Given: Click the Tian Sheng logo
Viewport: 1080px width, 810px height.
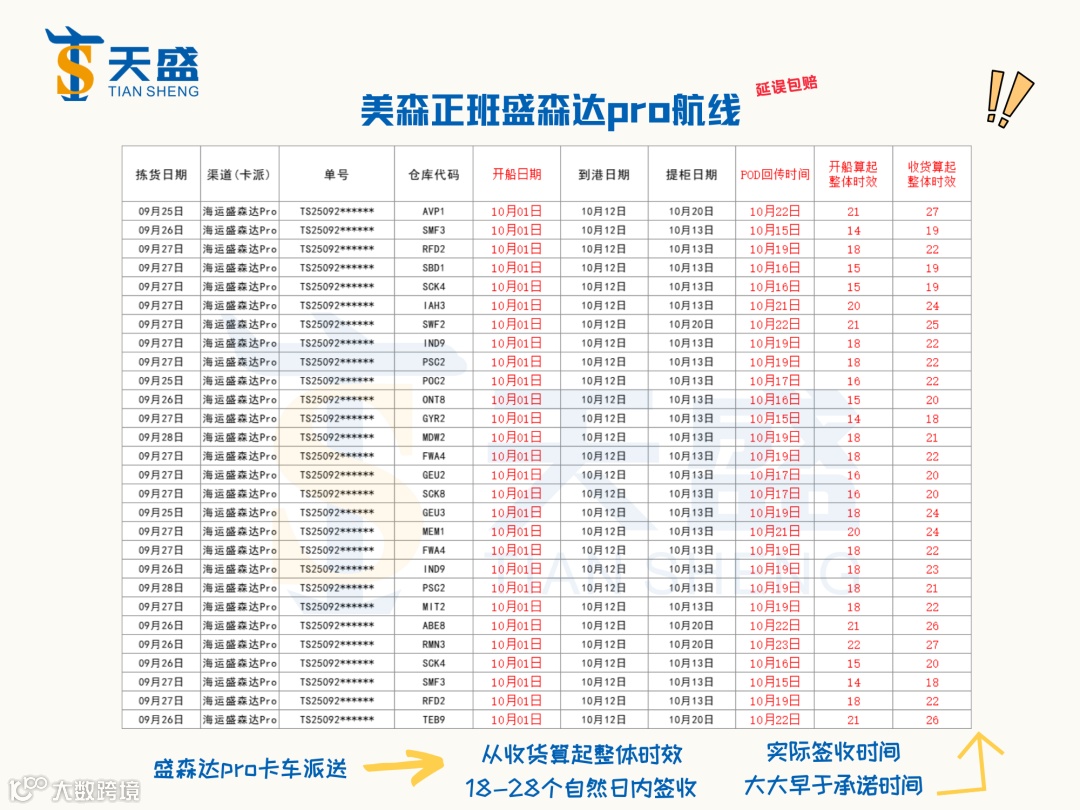Looking at the screenshot, I should [122, 63].
